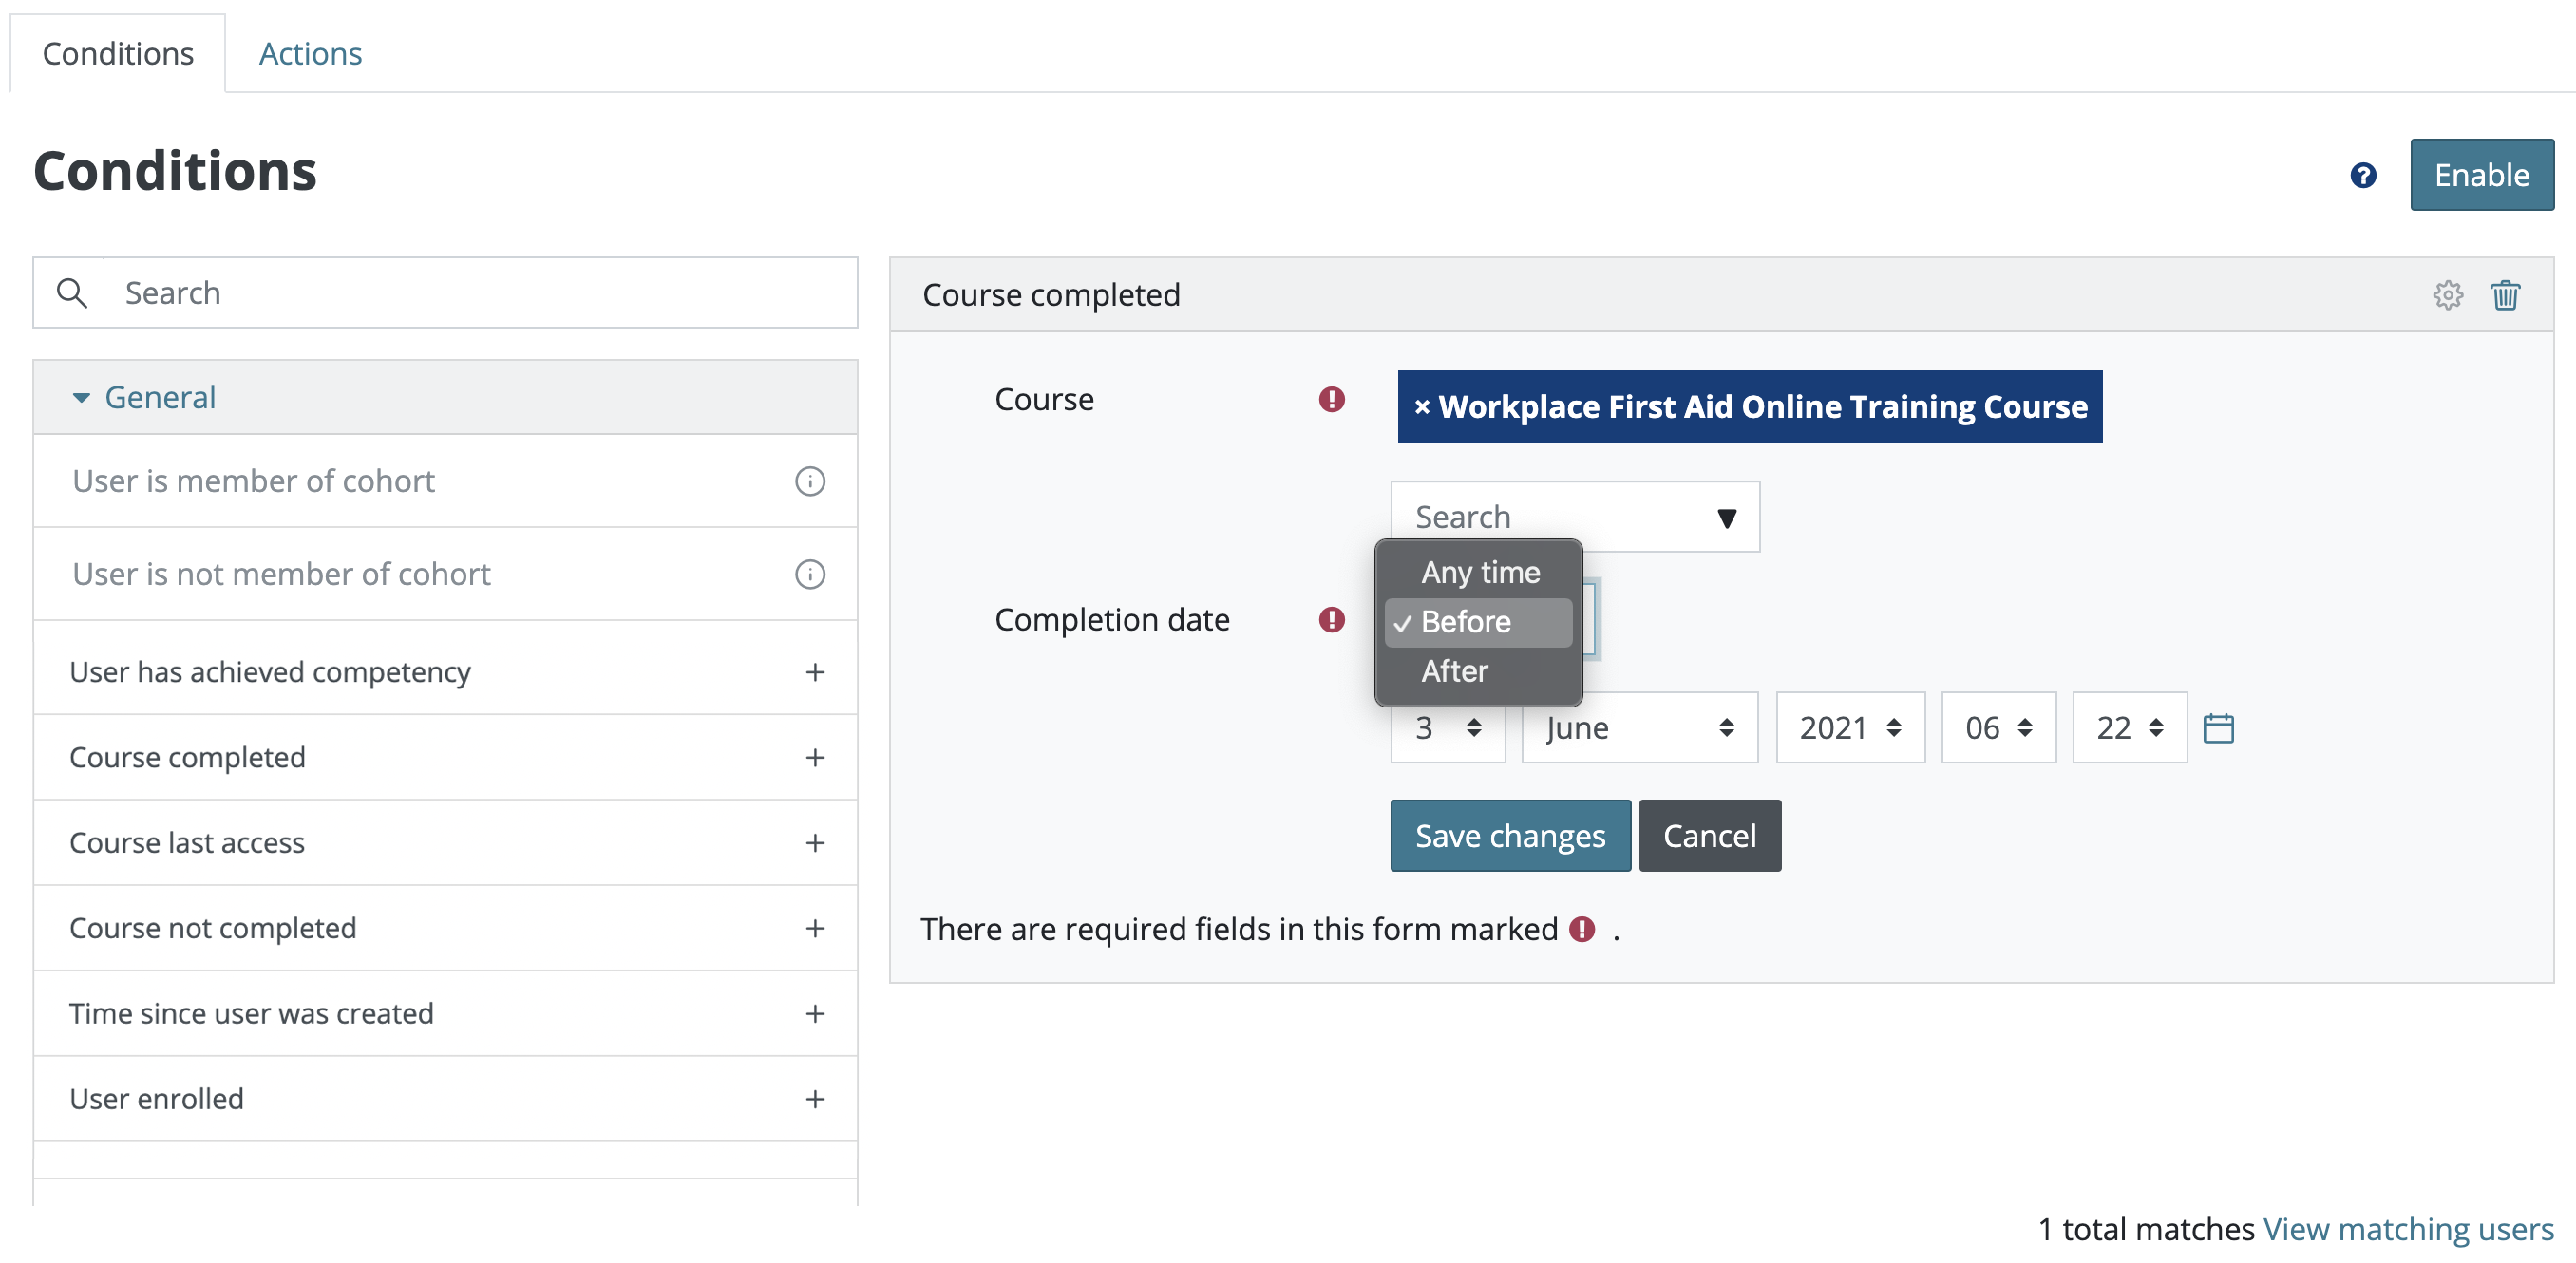The image size is (2576, 1263).
Task: Open the course Search dropdown arrow
Action: (1726, 518)
